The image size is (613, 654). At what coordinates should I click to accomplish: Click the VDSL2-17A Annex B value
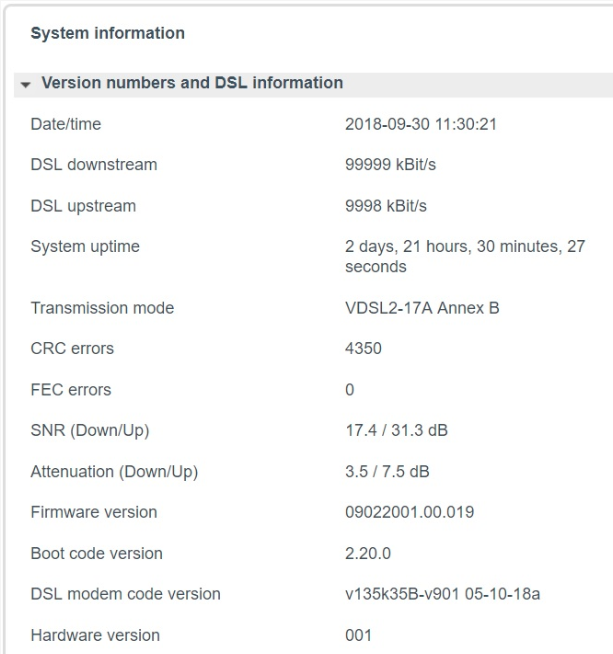click(x=422, y=308)
